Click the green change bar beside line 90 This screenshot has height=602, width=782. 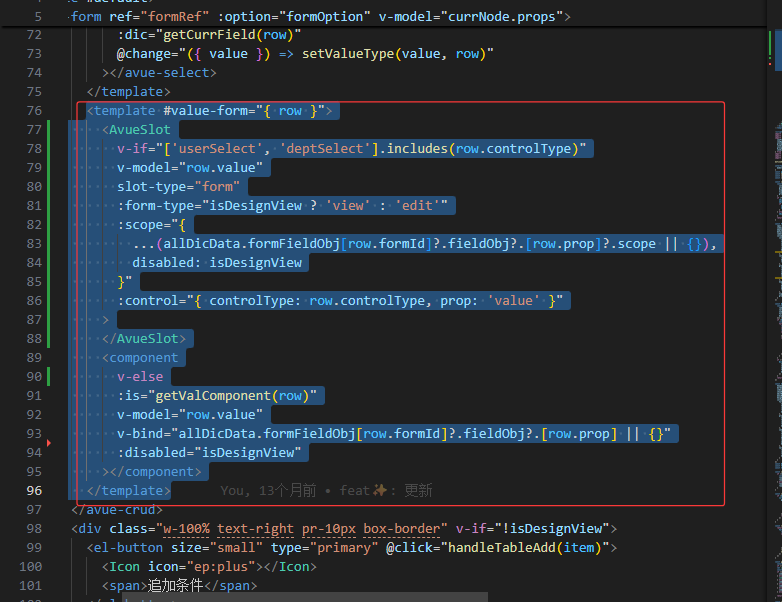48,377
